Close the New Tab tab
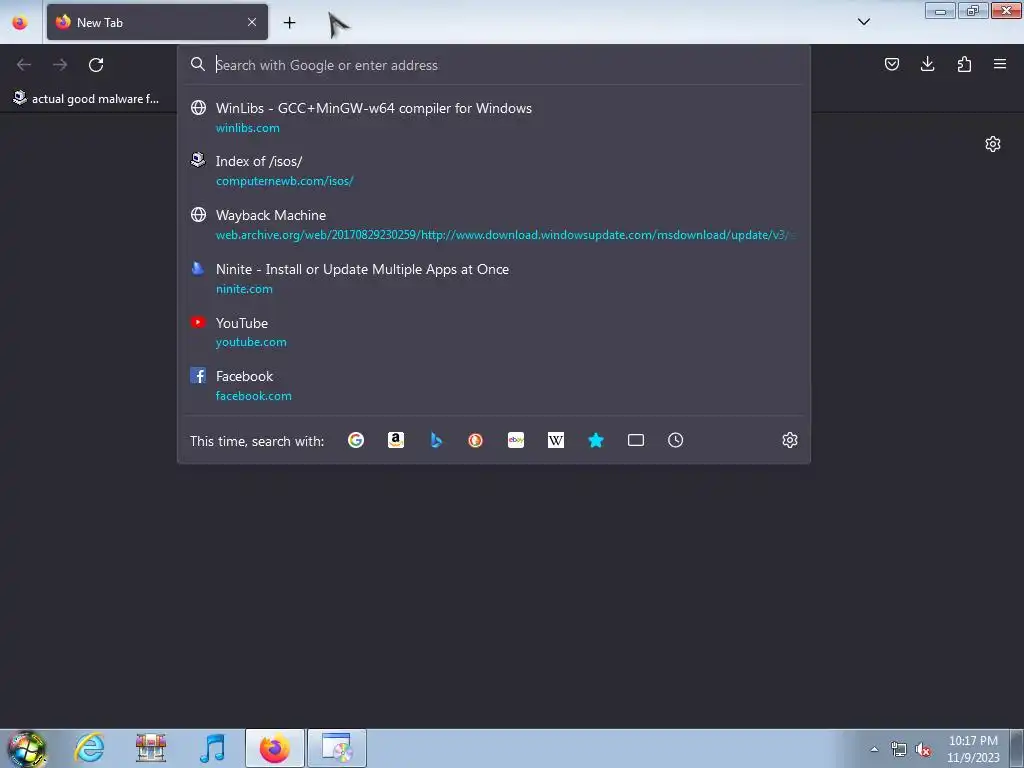Viewport: 1024px width, 768px height. pos(251,22)
